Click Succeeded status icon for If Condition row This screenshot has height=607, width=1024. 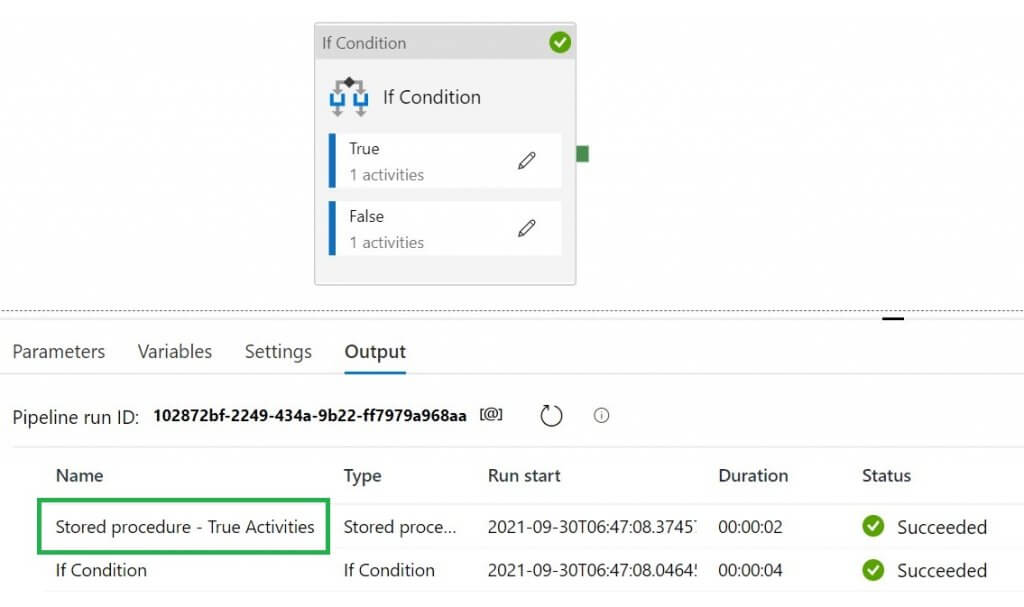[x=873, y=570]
